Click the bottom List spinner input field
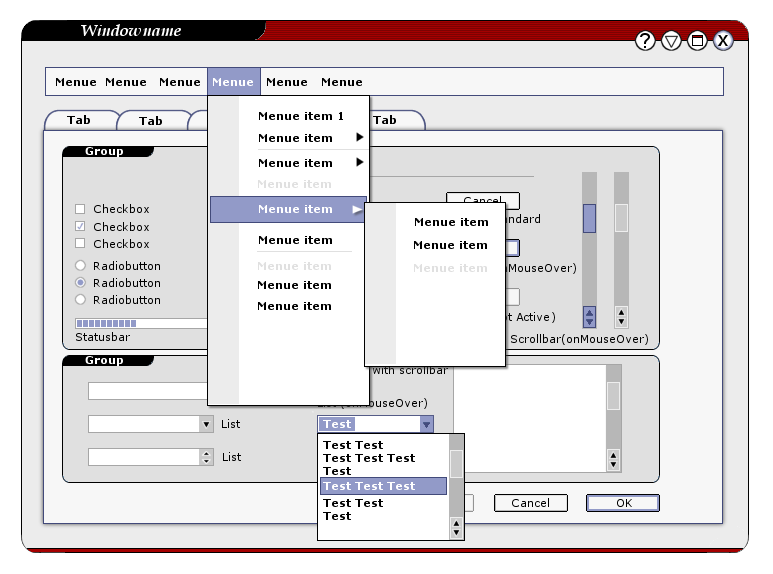Viewport: 773px width, 574px height. click(x=144, y=457)
